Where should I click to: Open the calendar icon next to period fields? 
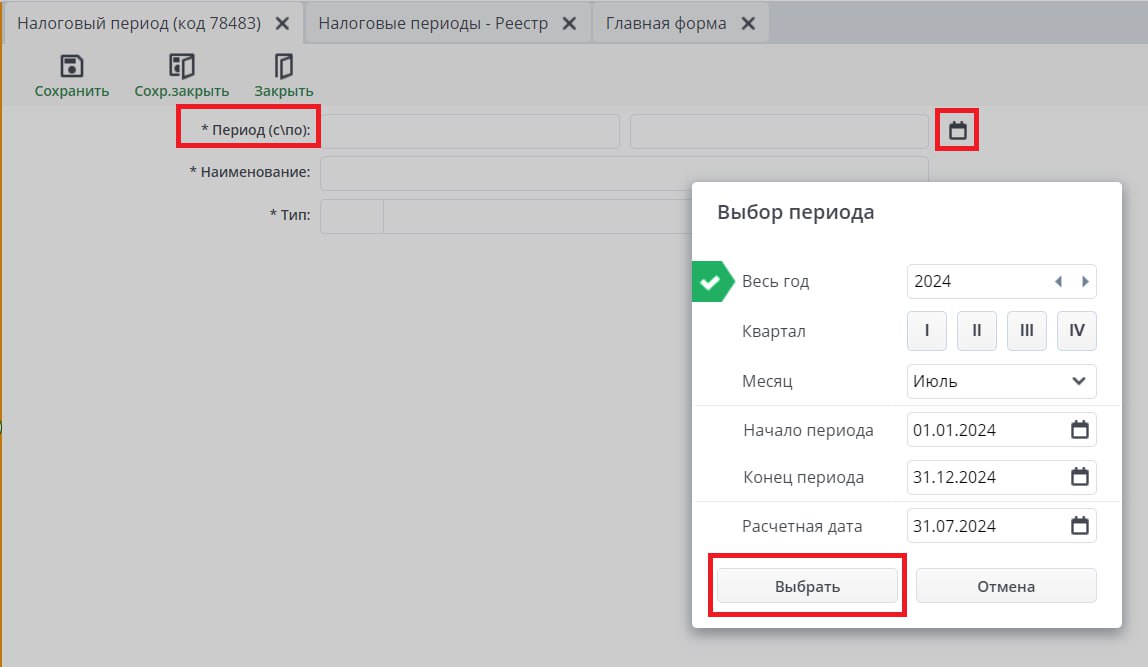tap(957, 131)
